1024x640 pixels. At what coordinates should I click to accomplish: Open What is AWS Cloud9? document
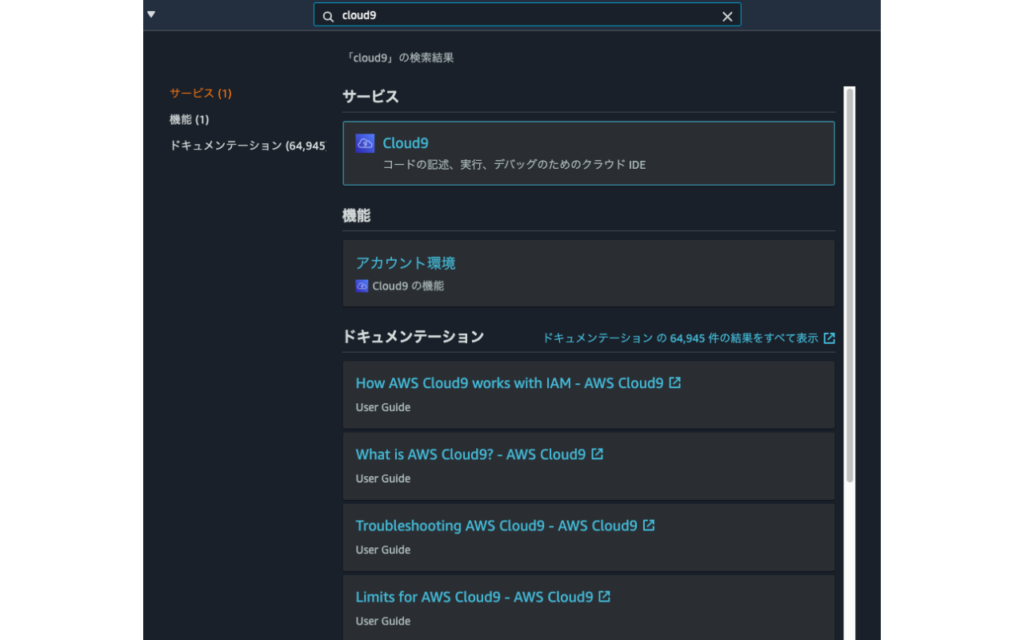click(x=471, y=455)
